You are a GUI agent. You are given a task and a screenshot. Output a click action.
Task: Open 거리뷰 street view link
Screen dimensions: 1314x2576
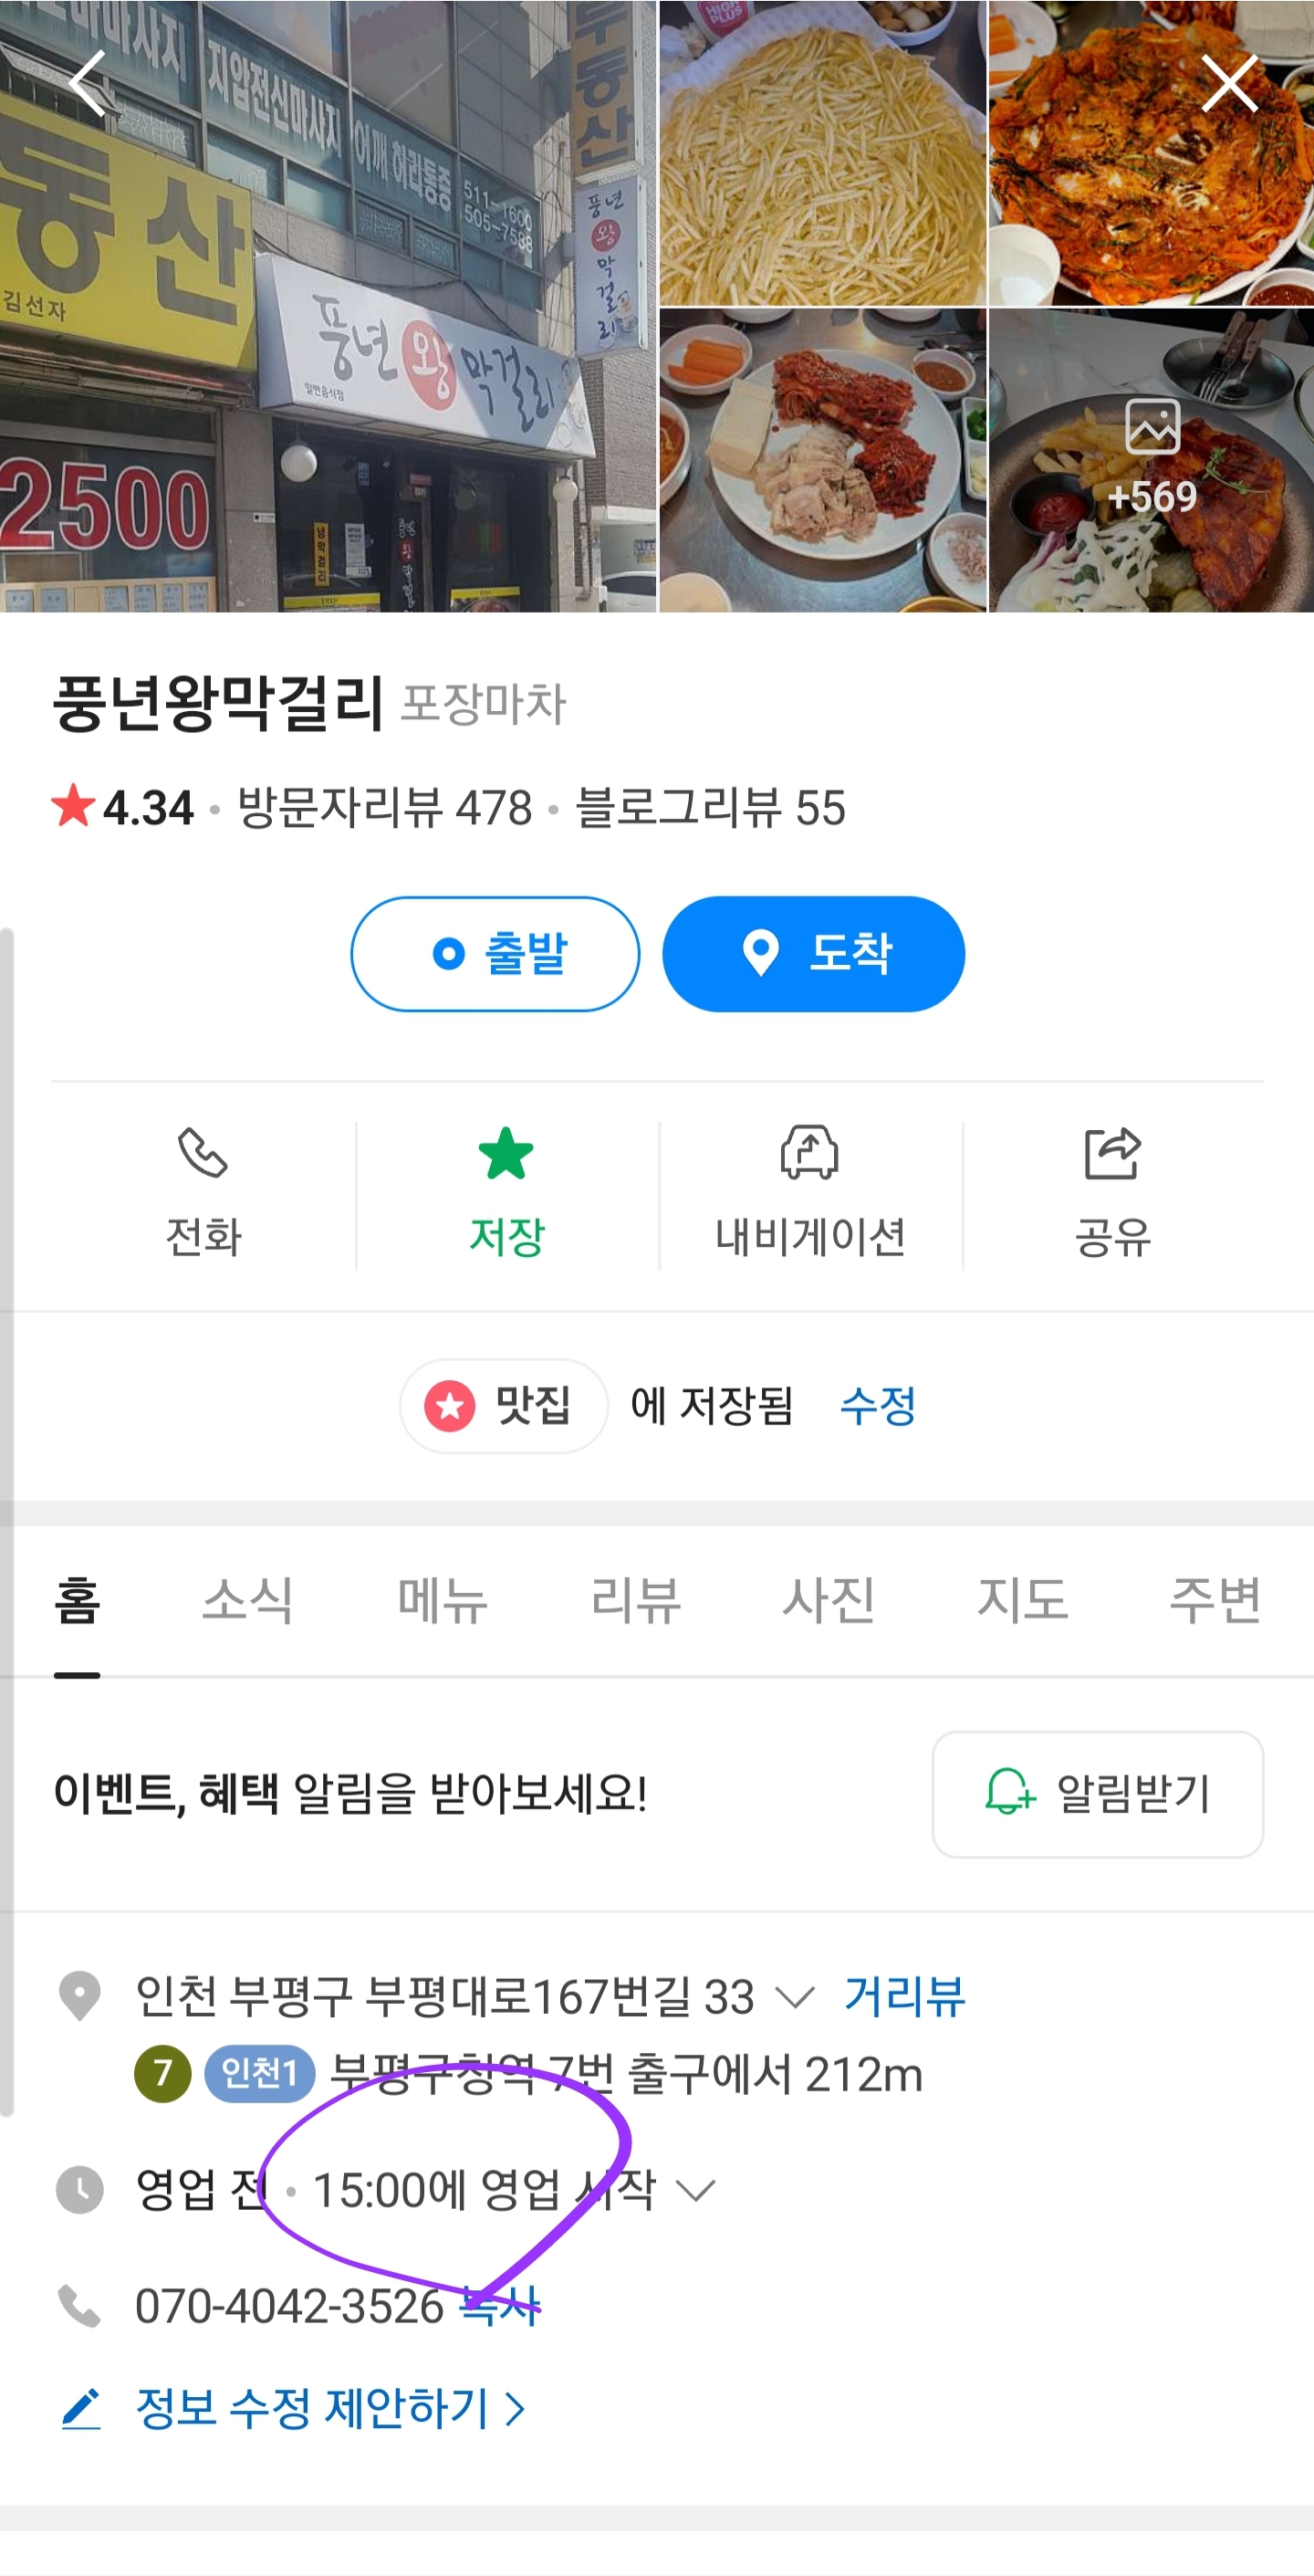[x=904, y=1996]
